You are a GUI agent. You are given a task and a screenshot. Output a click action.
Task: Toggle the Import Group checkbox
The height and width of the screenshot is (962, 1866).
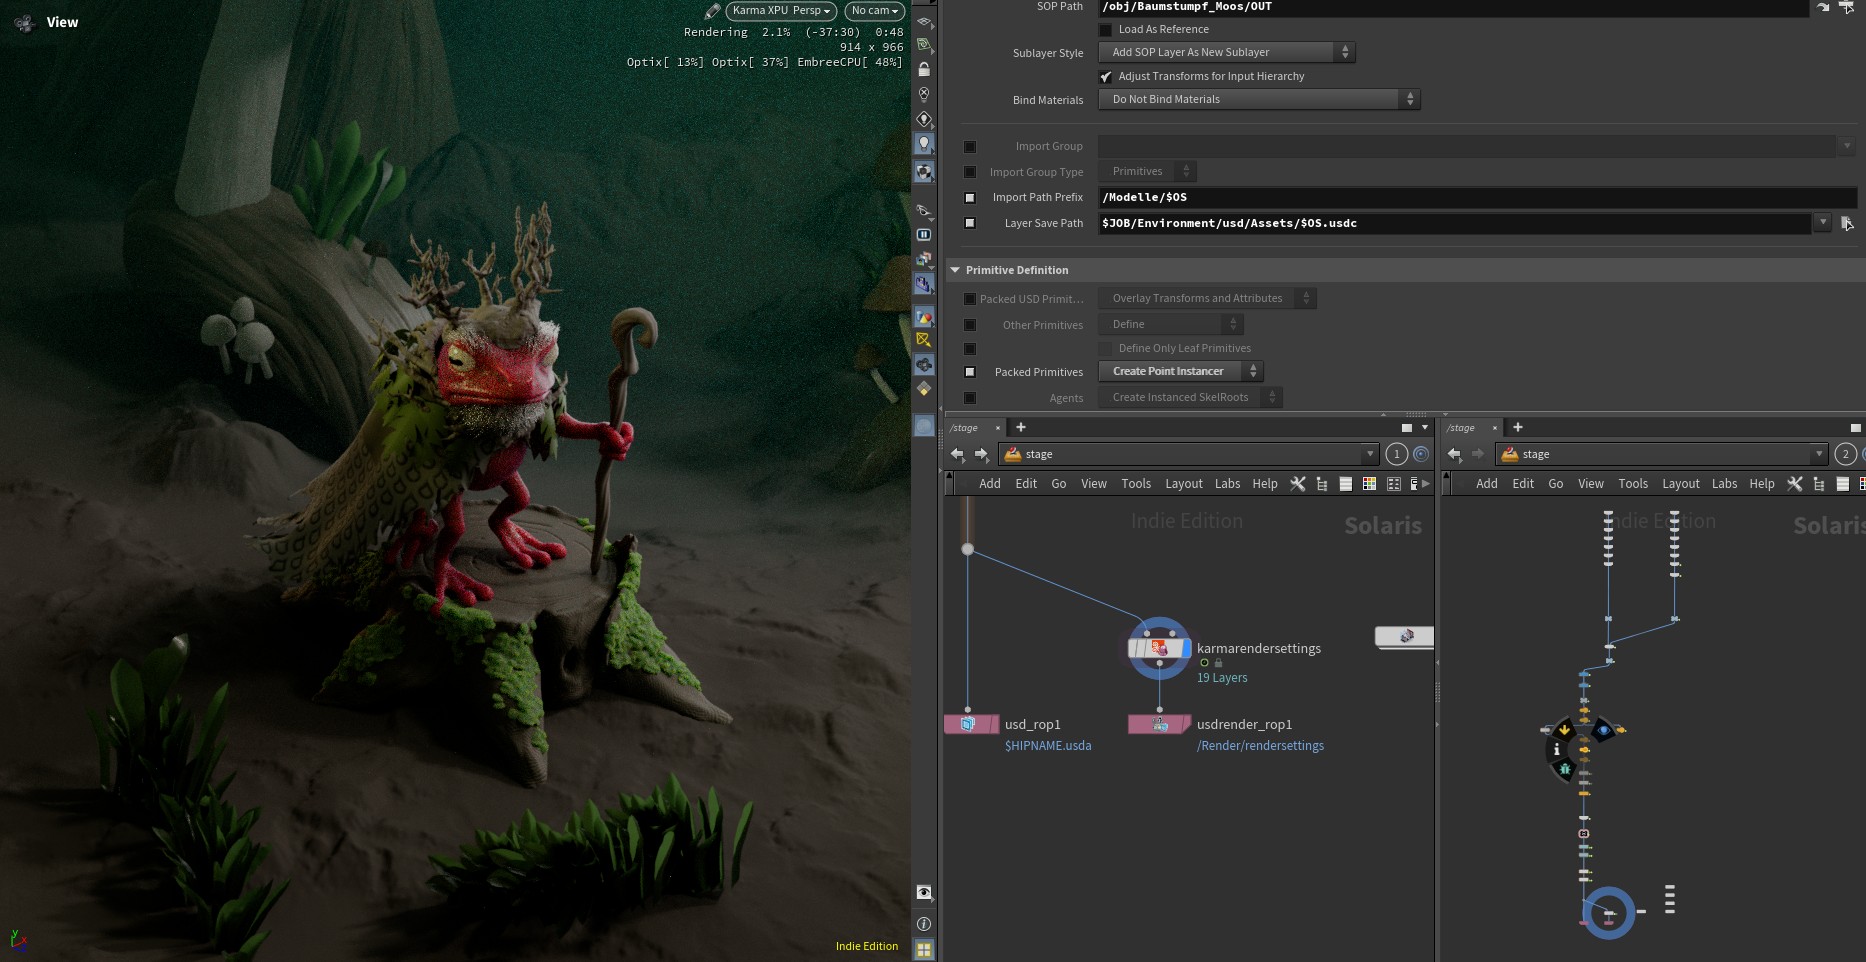tap(969, 147)
